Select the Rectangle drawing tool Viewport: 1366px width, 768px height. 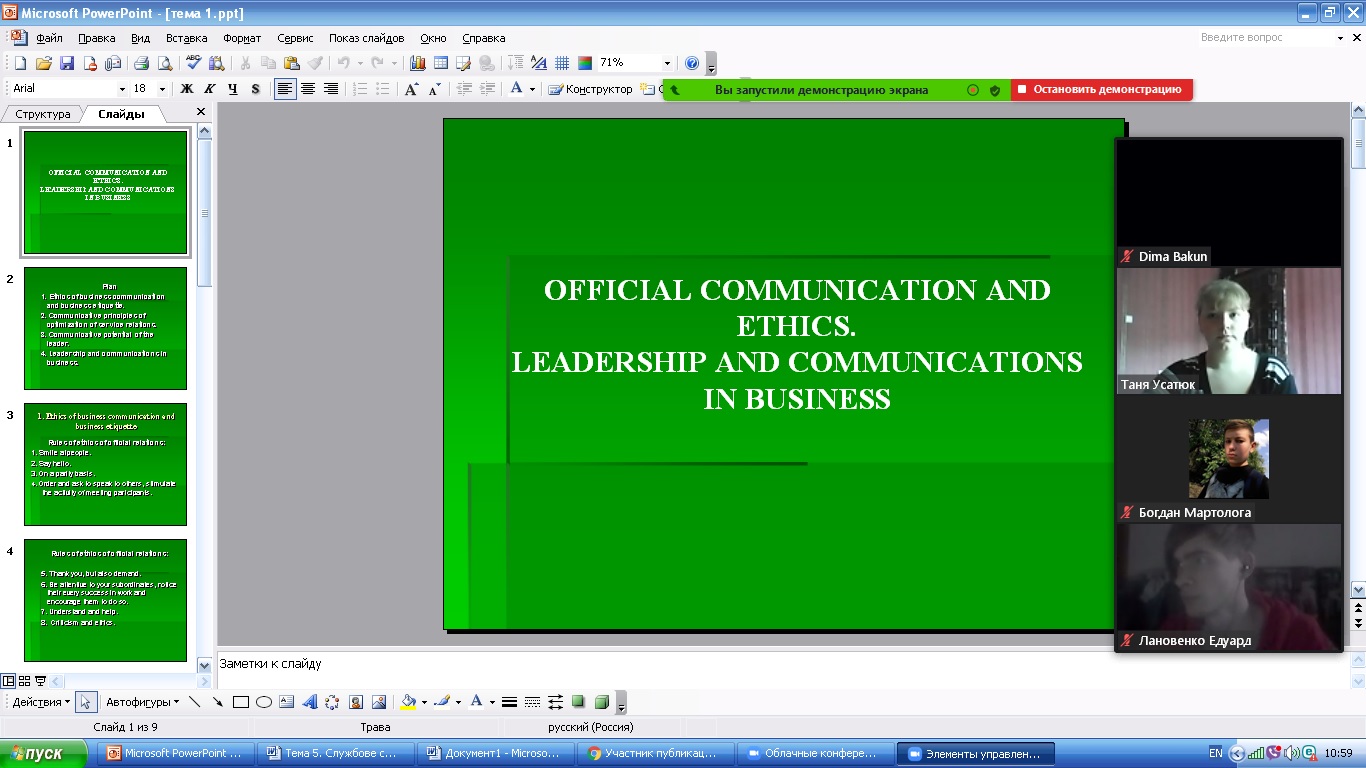click(241, 702)
